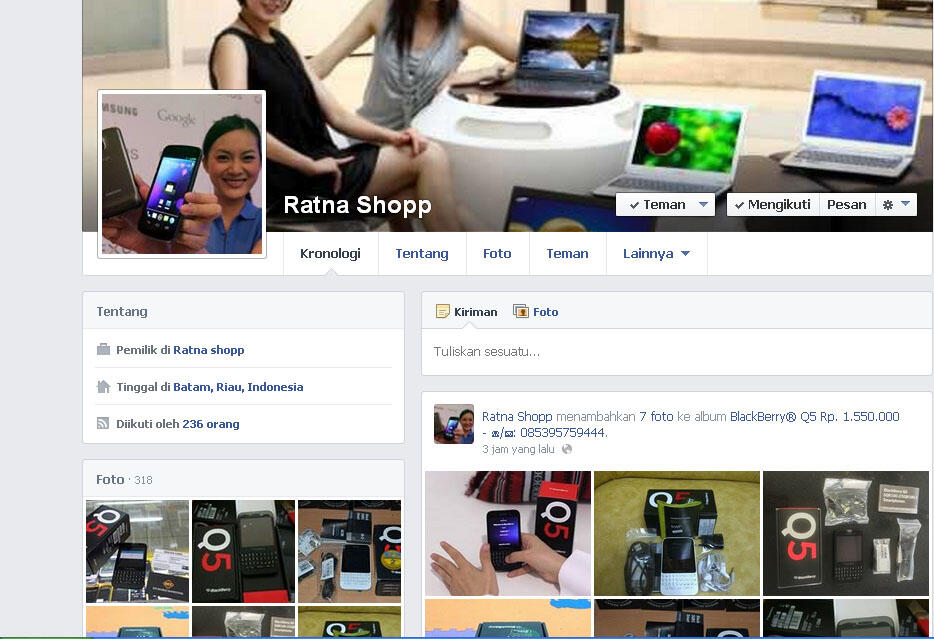The image size is (934, 639).
Task: Open the gear settings dropdown on cover
Action: click(x=896, y=205)
